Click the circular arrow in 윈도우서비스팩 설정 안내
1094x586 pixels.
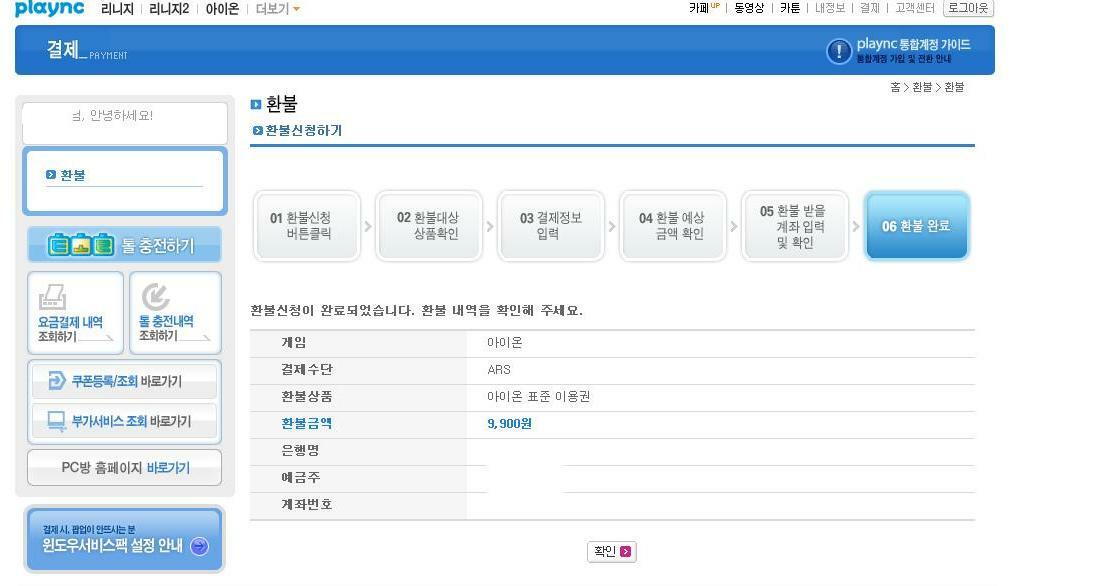click(197, 546)
